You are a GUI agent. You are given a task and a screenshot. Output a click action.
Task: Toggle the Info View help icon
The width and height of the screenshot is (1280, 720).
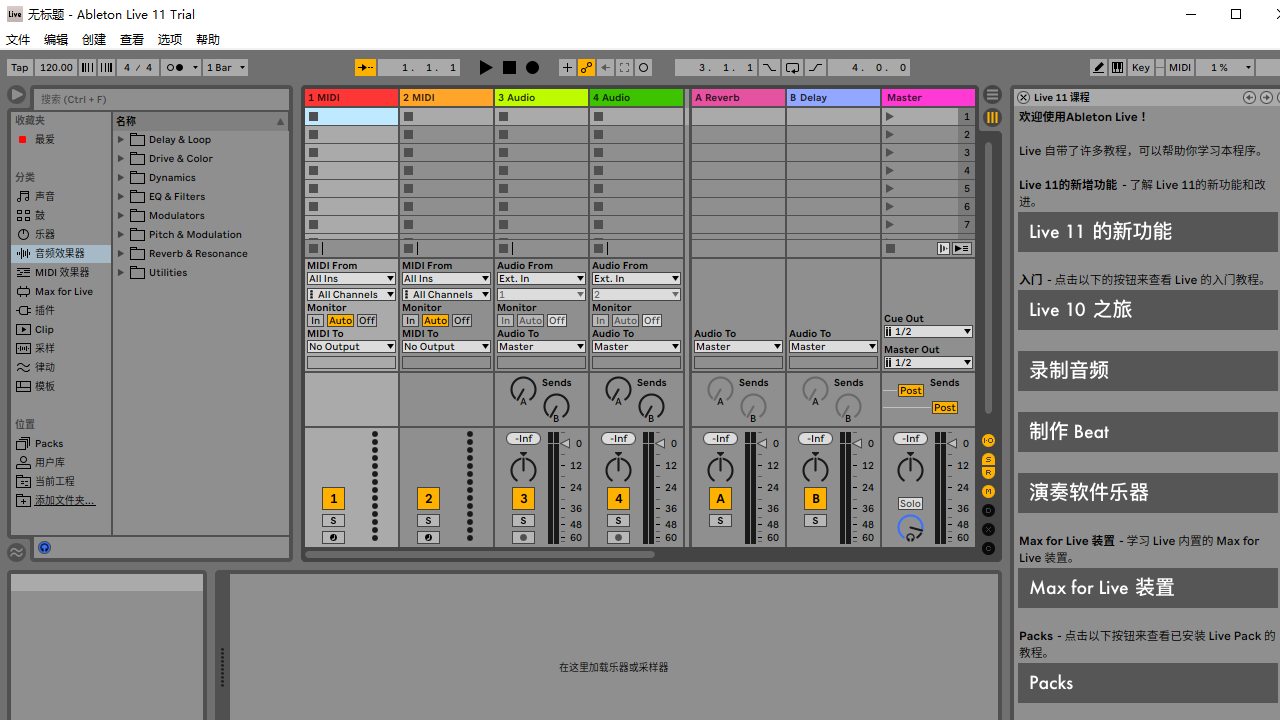(42, 547)
